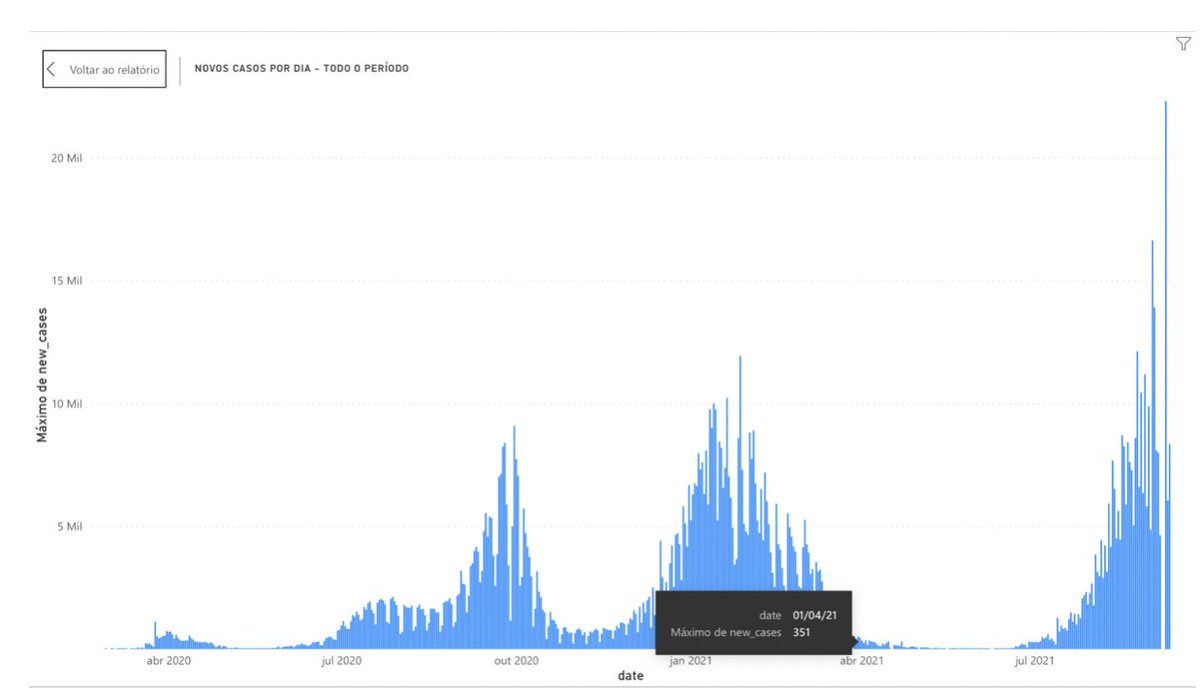Click the tallest bar above 20 Mil
This screenshot has height=692, width=1200.
click(x=1165, y=375)
